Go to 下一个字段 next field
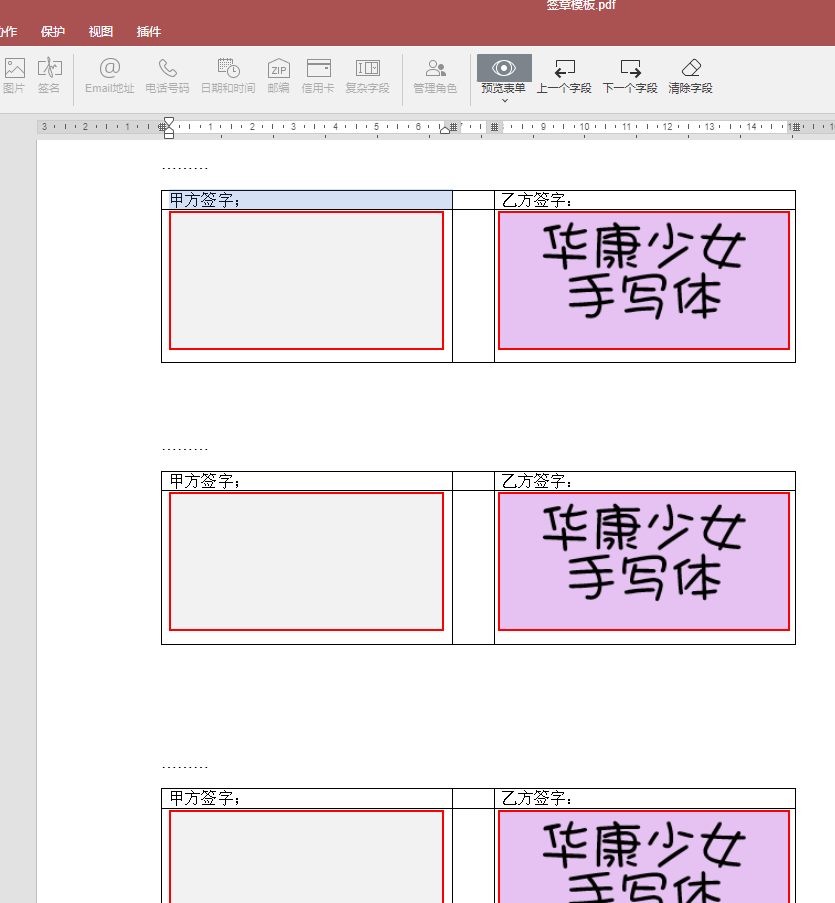This screenshot has height=903, width=835. click(x=630, y=75)
